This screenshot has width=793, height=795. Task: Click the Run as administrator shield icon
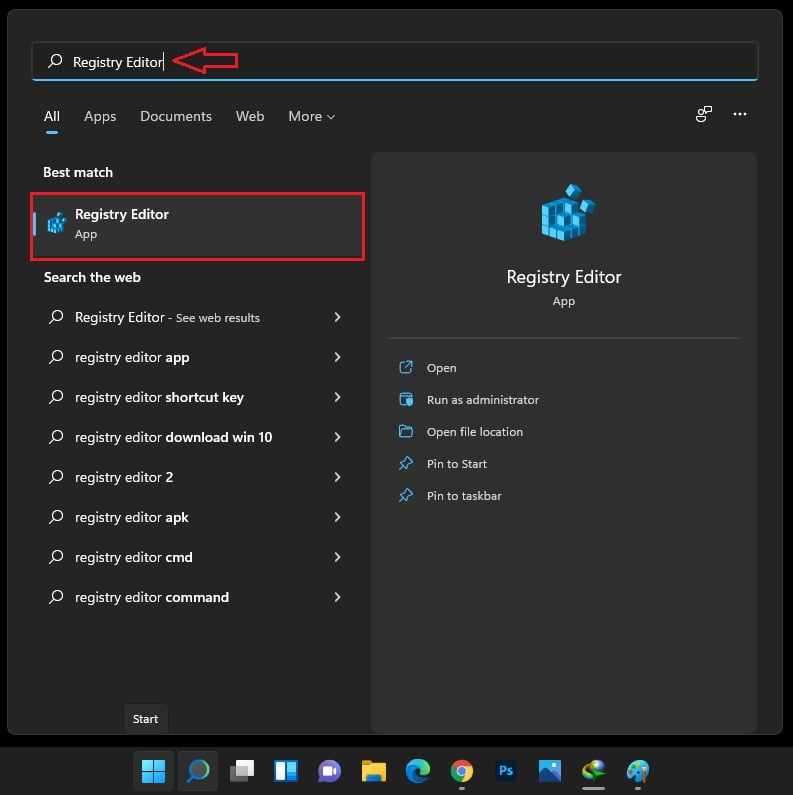(406, 400)
